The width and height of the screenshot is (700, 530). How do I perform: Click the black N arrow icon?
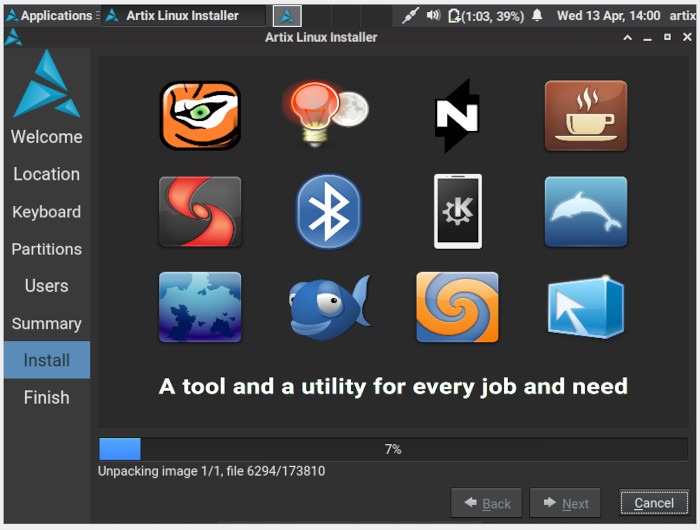click(457, 116)
